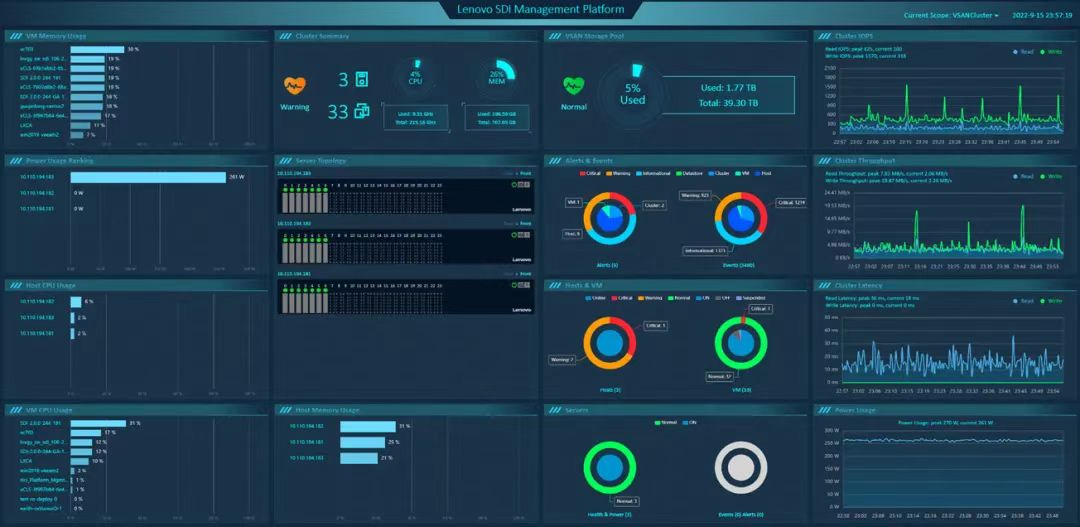Click the top bar in Power Usage Ranking
The width and height of the screenshot is (1080, 527).
[147, 177]
